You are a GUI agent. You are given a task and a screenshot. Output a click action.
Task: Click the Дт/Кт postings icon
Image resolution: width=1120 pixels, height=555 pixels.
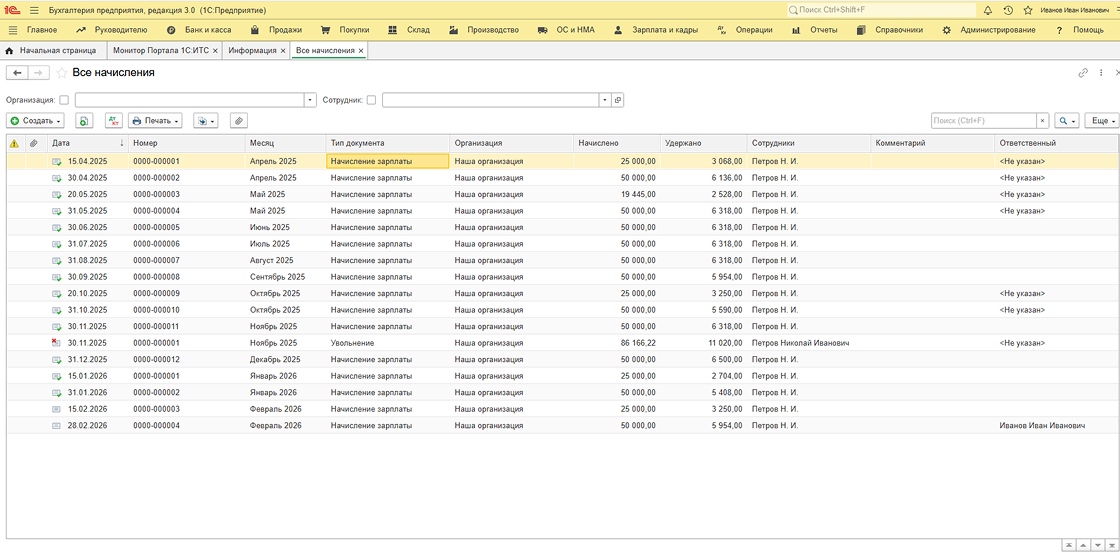point(113,120)
